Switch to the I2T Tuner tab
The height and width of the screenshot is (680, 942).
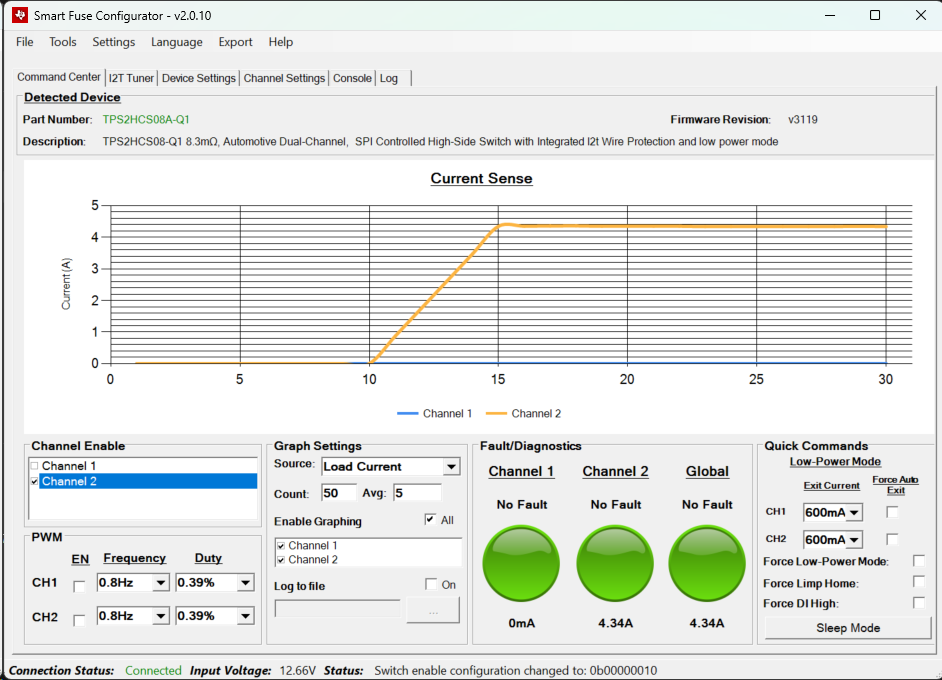coord(132,78)
